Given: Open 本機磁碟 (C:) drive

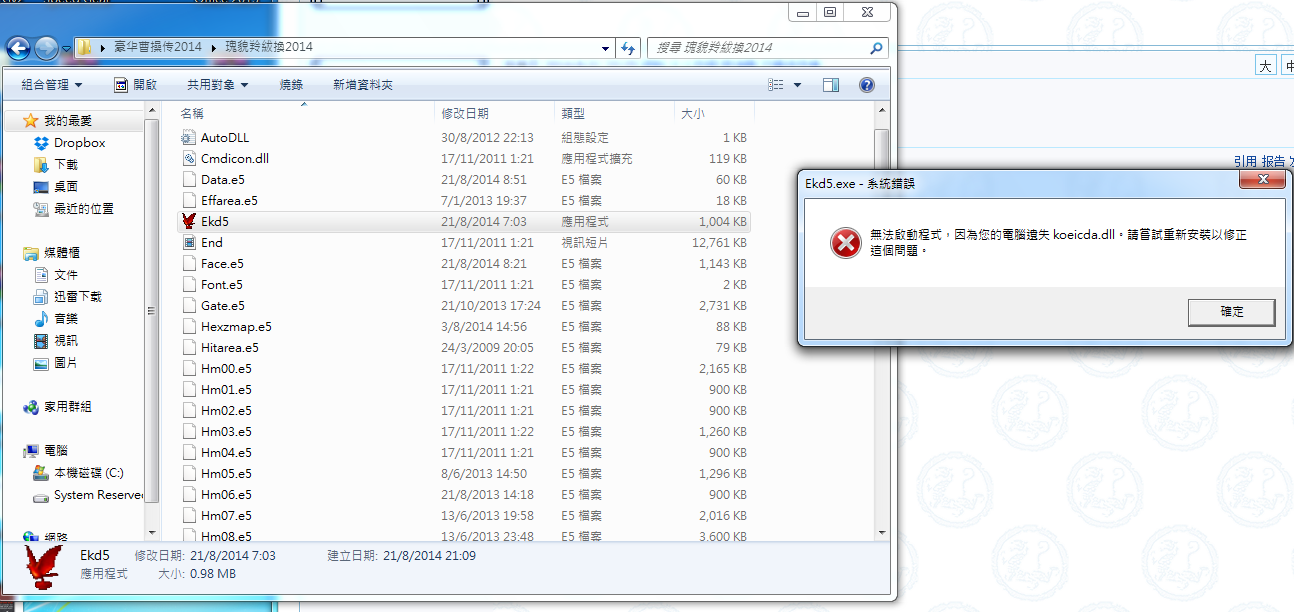Looking at the screenshot, I should 89,473.
